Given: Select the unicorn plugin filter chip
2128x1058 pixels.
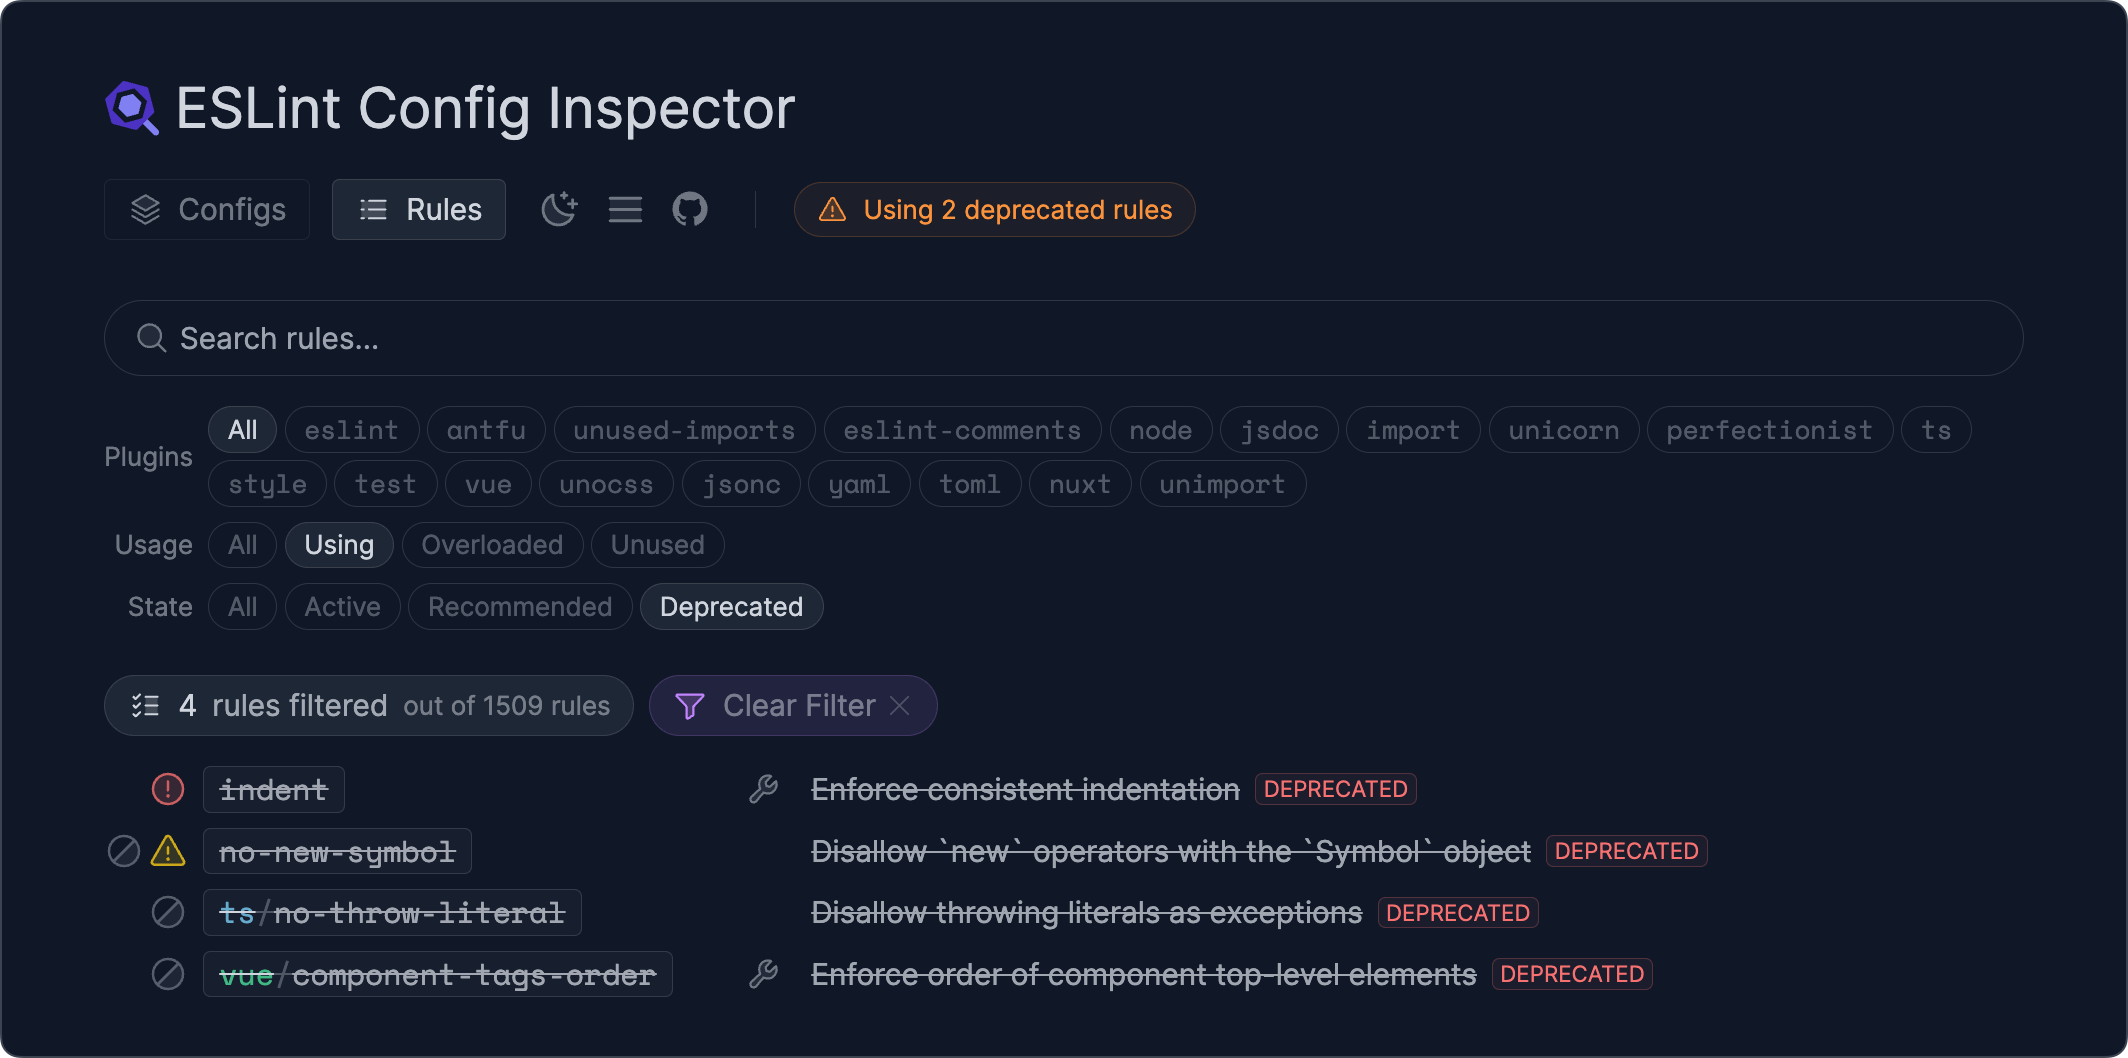Looking at the screenshot, I should click(1563, 430).
